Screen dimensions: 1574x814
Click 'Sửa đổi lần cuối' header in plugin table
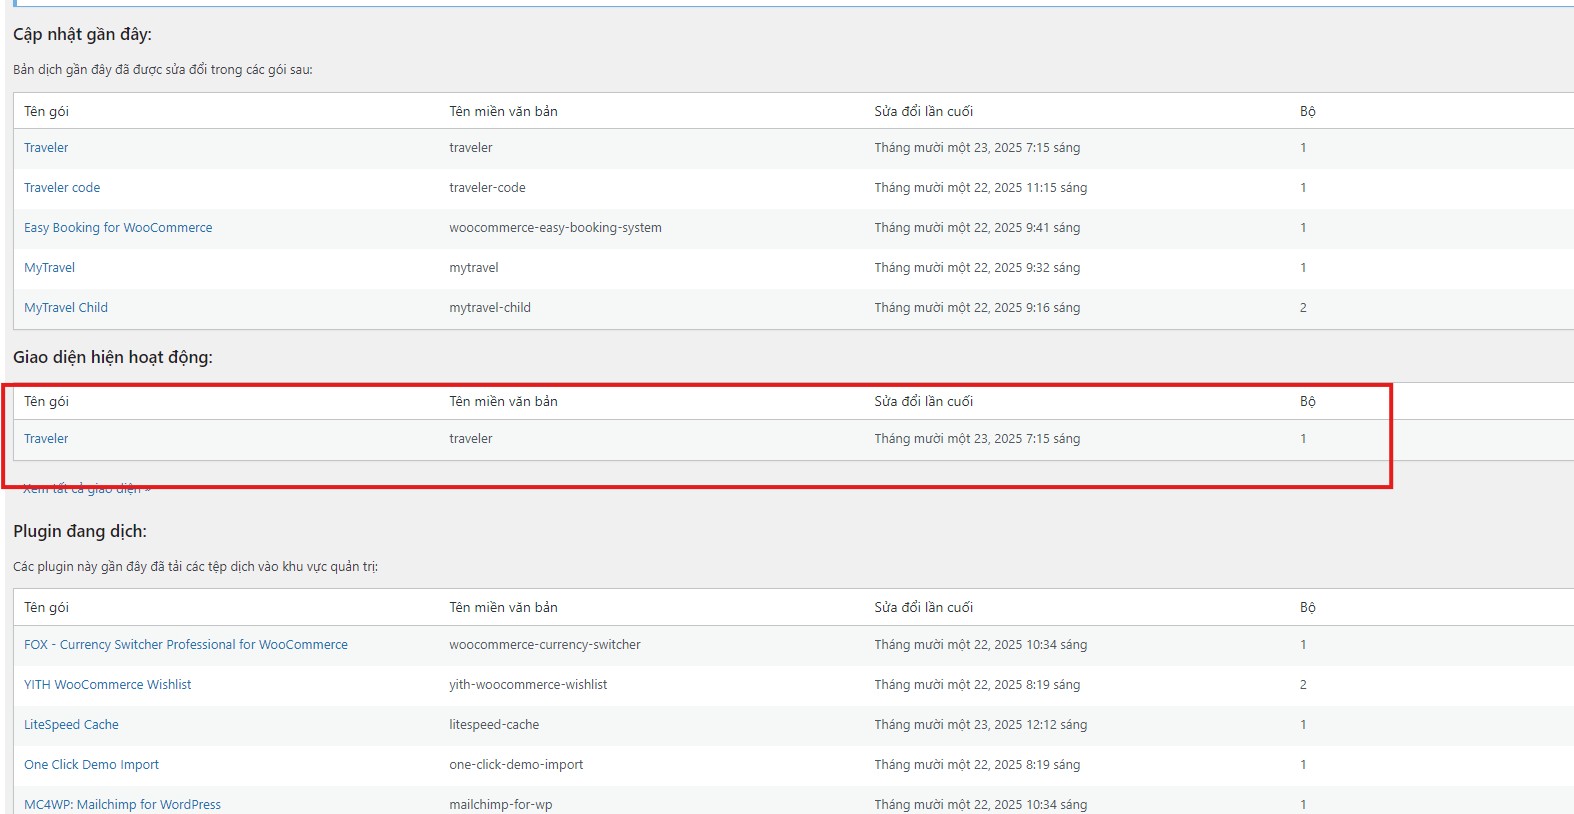[x=923, y=608]
